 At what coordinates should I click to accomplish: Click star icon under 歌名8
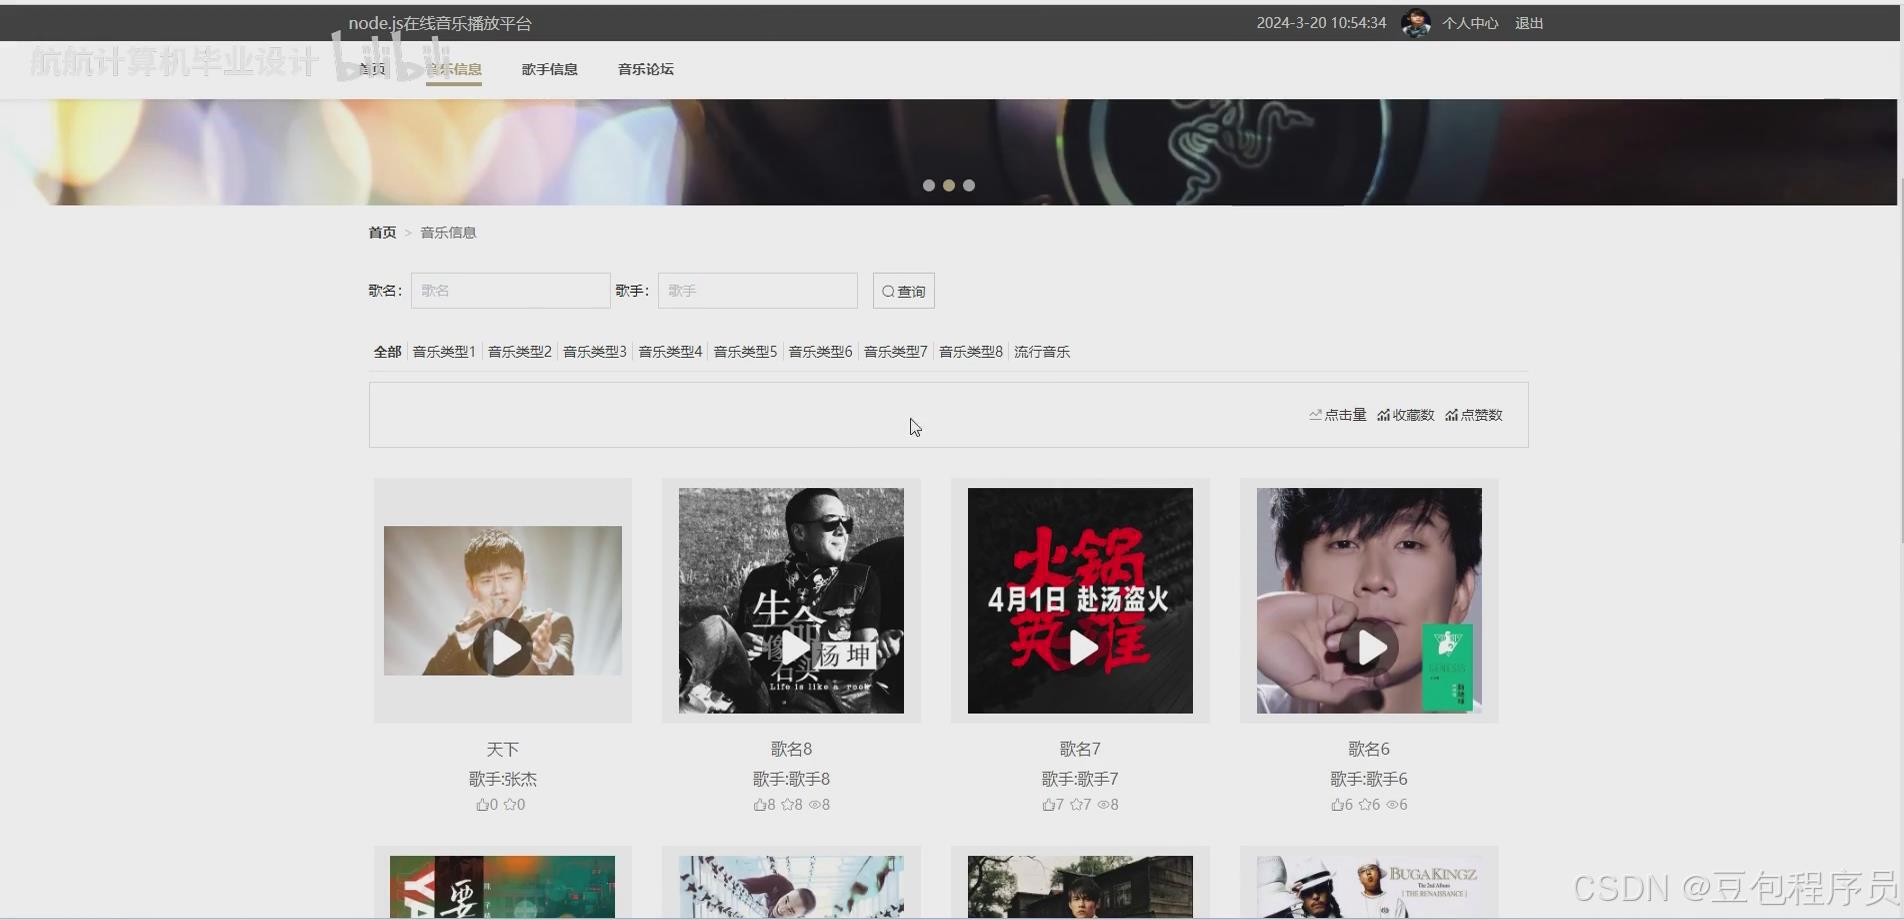tap(787, 804)
